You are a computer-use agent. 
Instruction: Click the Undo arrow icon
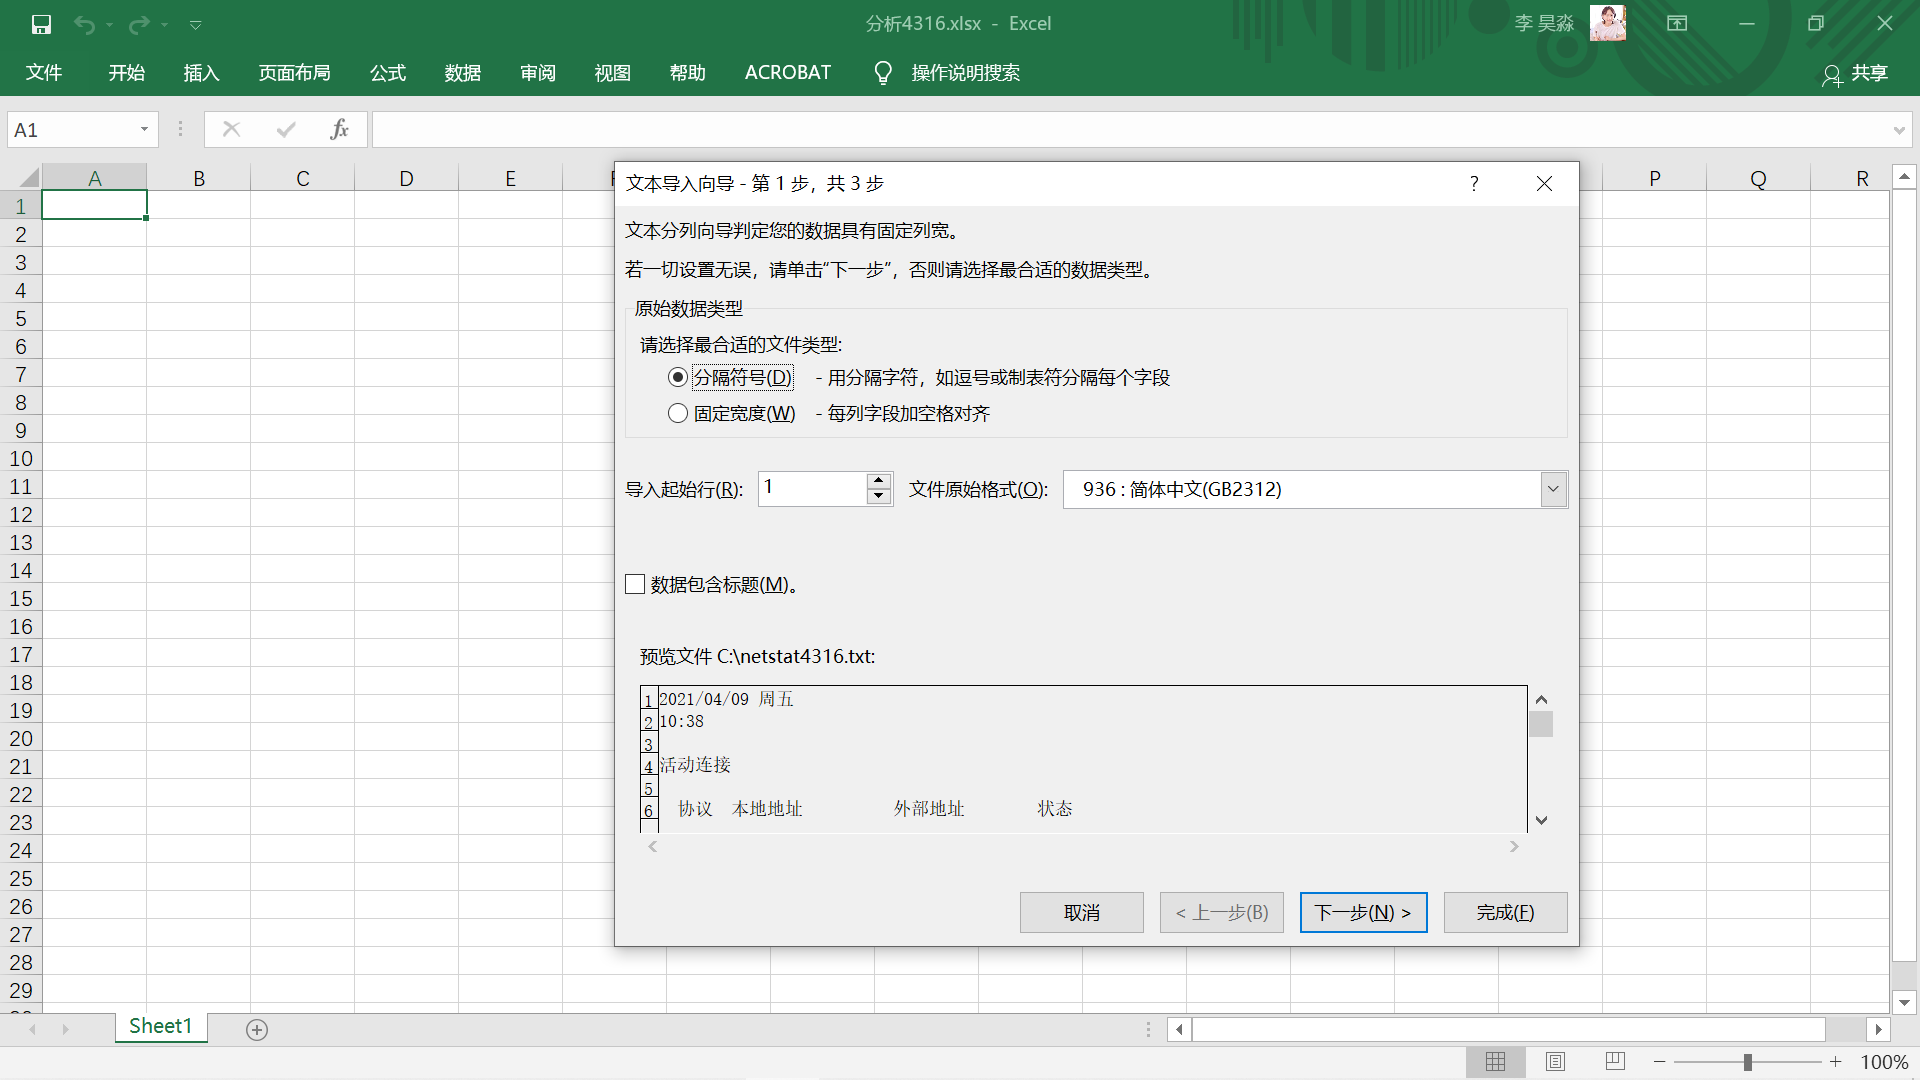84,24
